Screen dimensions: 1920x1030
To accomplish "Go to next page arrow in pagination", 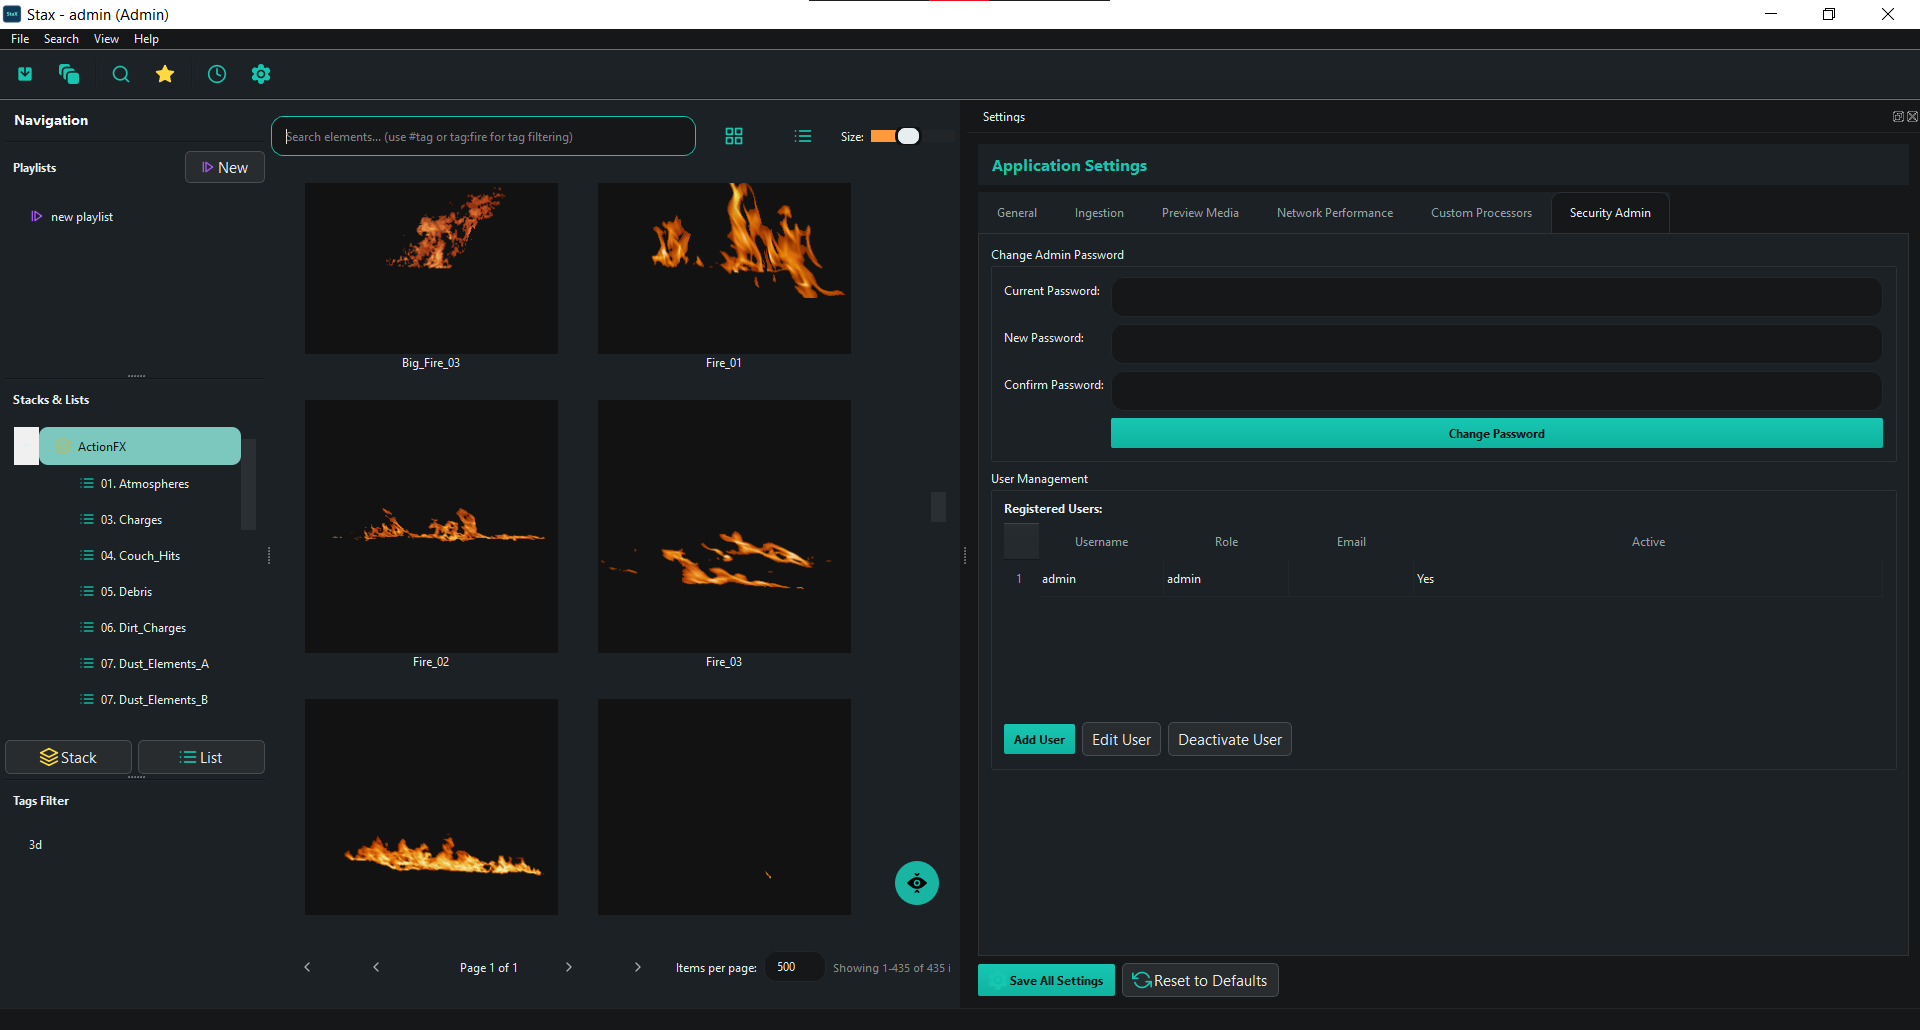I will point(569,967).
